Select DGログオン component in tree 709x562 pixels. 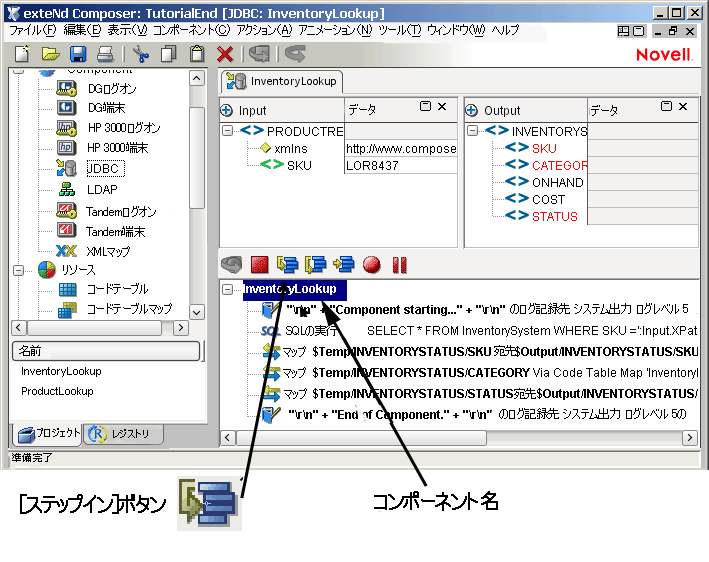tap(112, 89)
